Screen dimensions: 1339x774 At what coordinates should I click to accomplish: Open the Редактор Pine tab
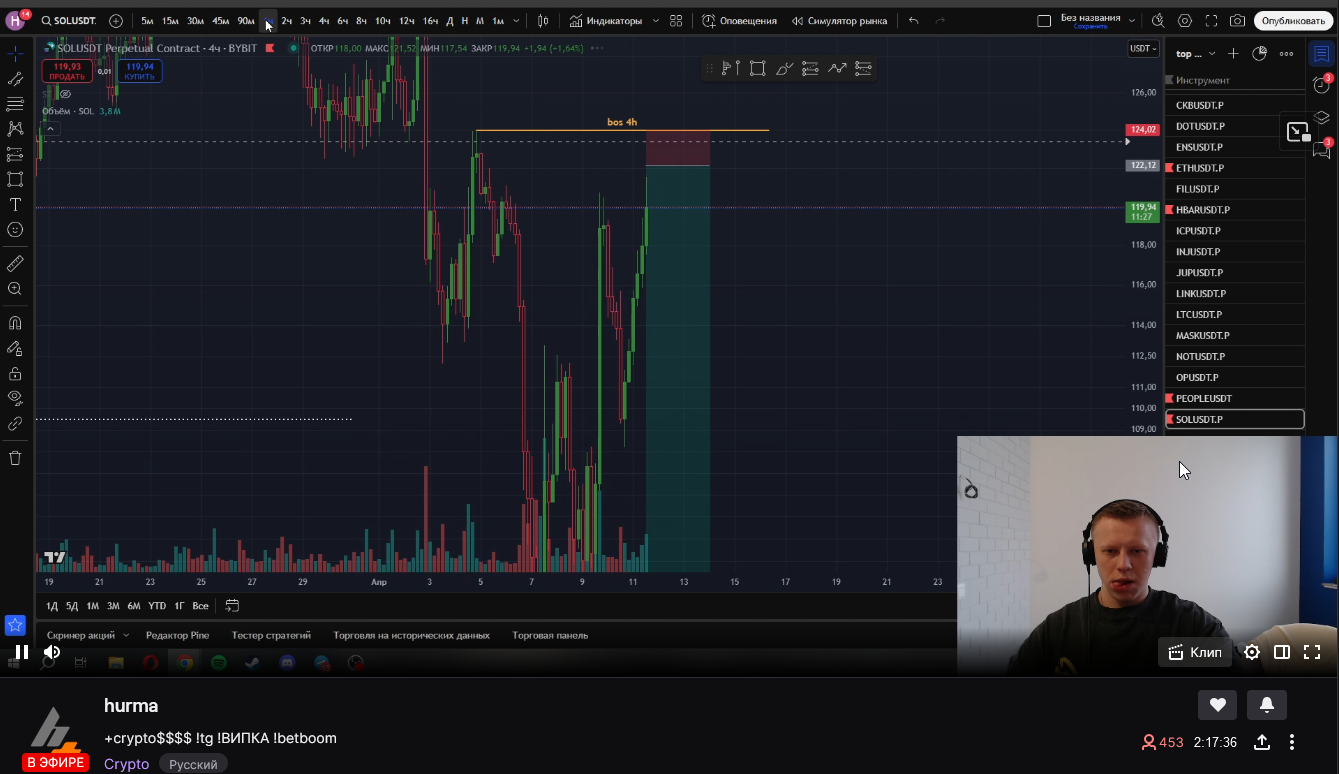177,635
